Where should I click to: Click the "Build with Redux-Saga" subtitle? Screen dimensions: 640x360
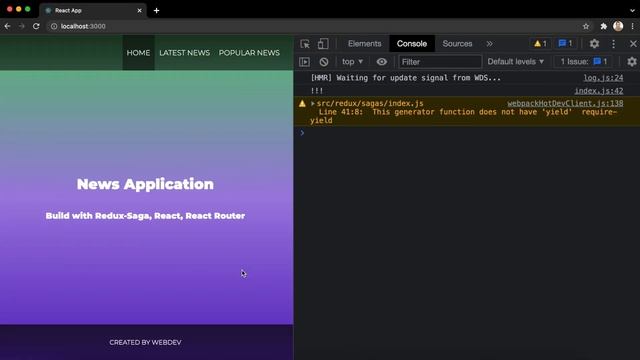pos(145,216)
